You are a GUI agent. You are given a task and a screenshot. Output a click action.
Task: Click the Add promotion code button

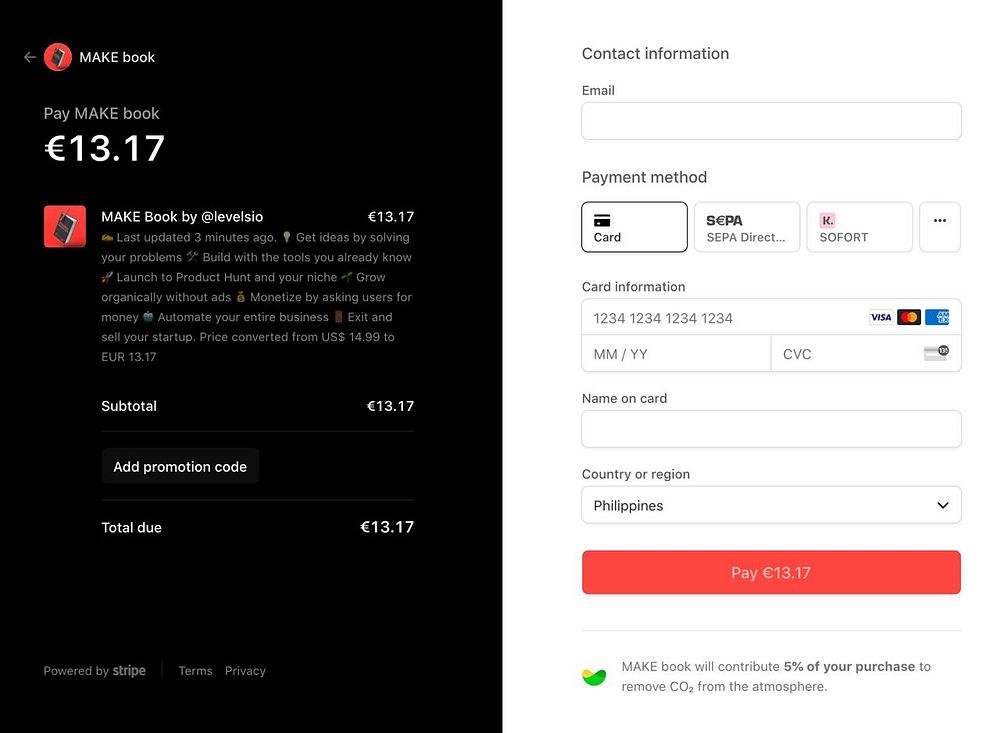[180, 466]
